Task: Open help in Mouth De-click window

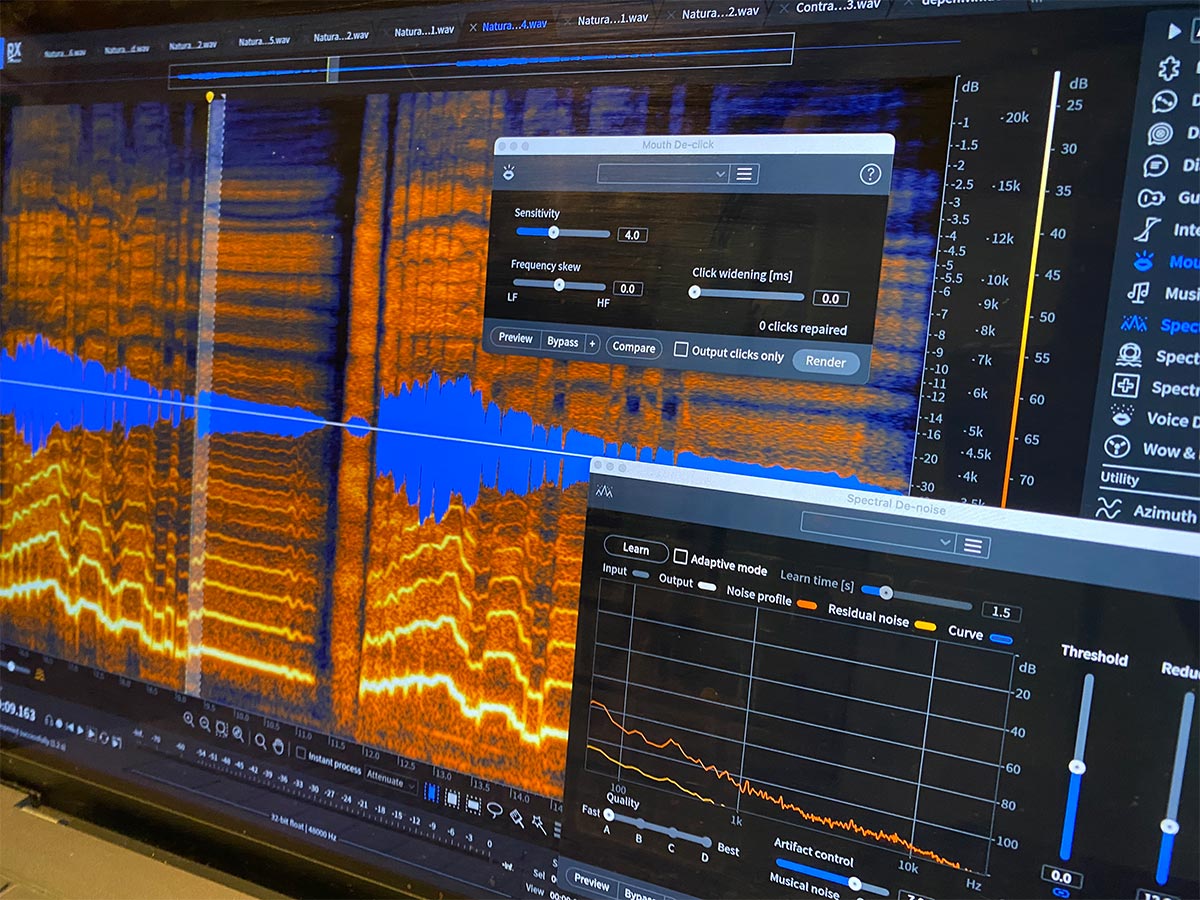Action: tap(870, 174)
